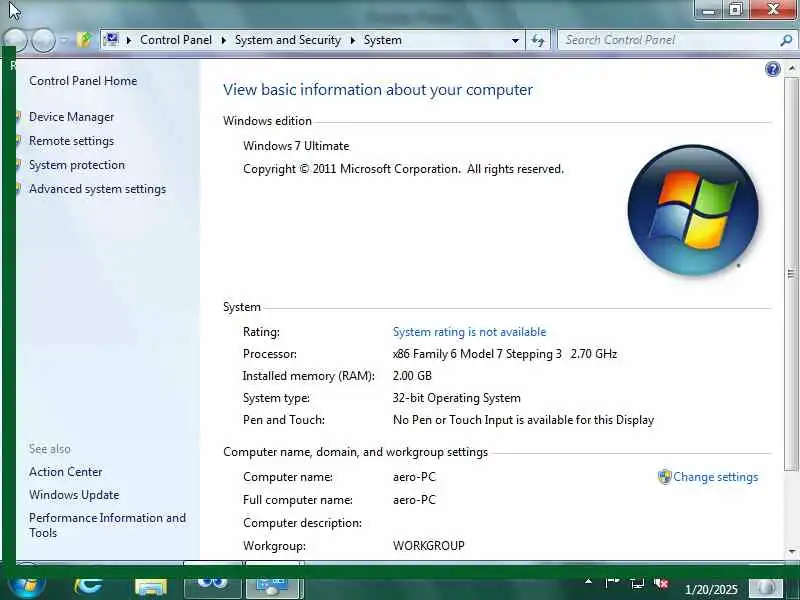This screenshot has width=800, height=600.
Task: Open the address bar history dropdown
Action: (515, 40)
